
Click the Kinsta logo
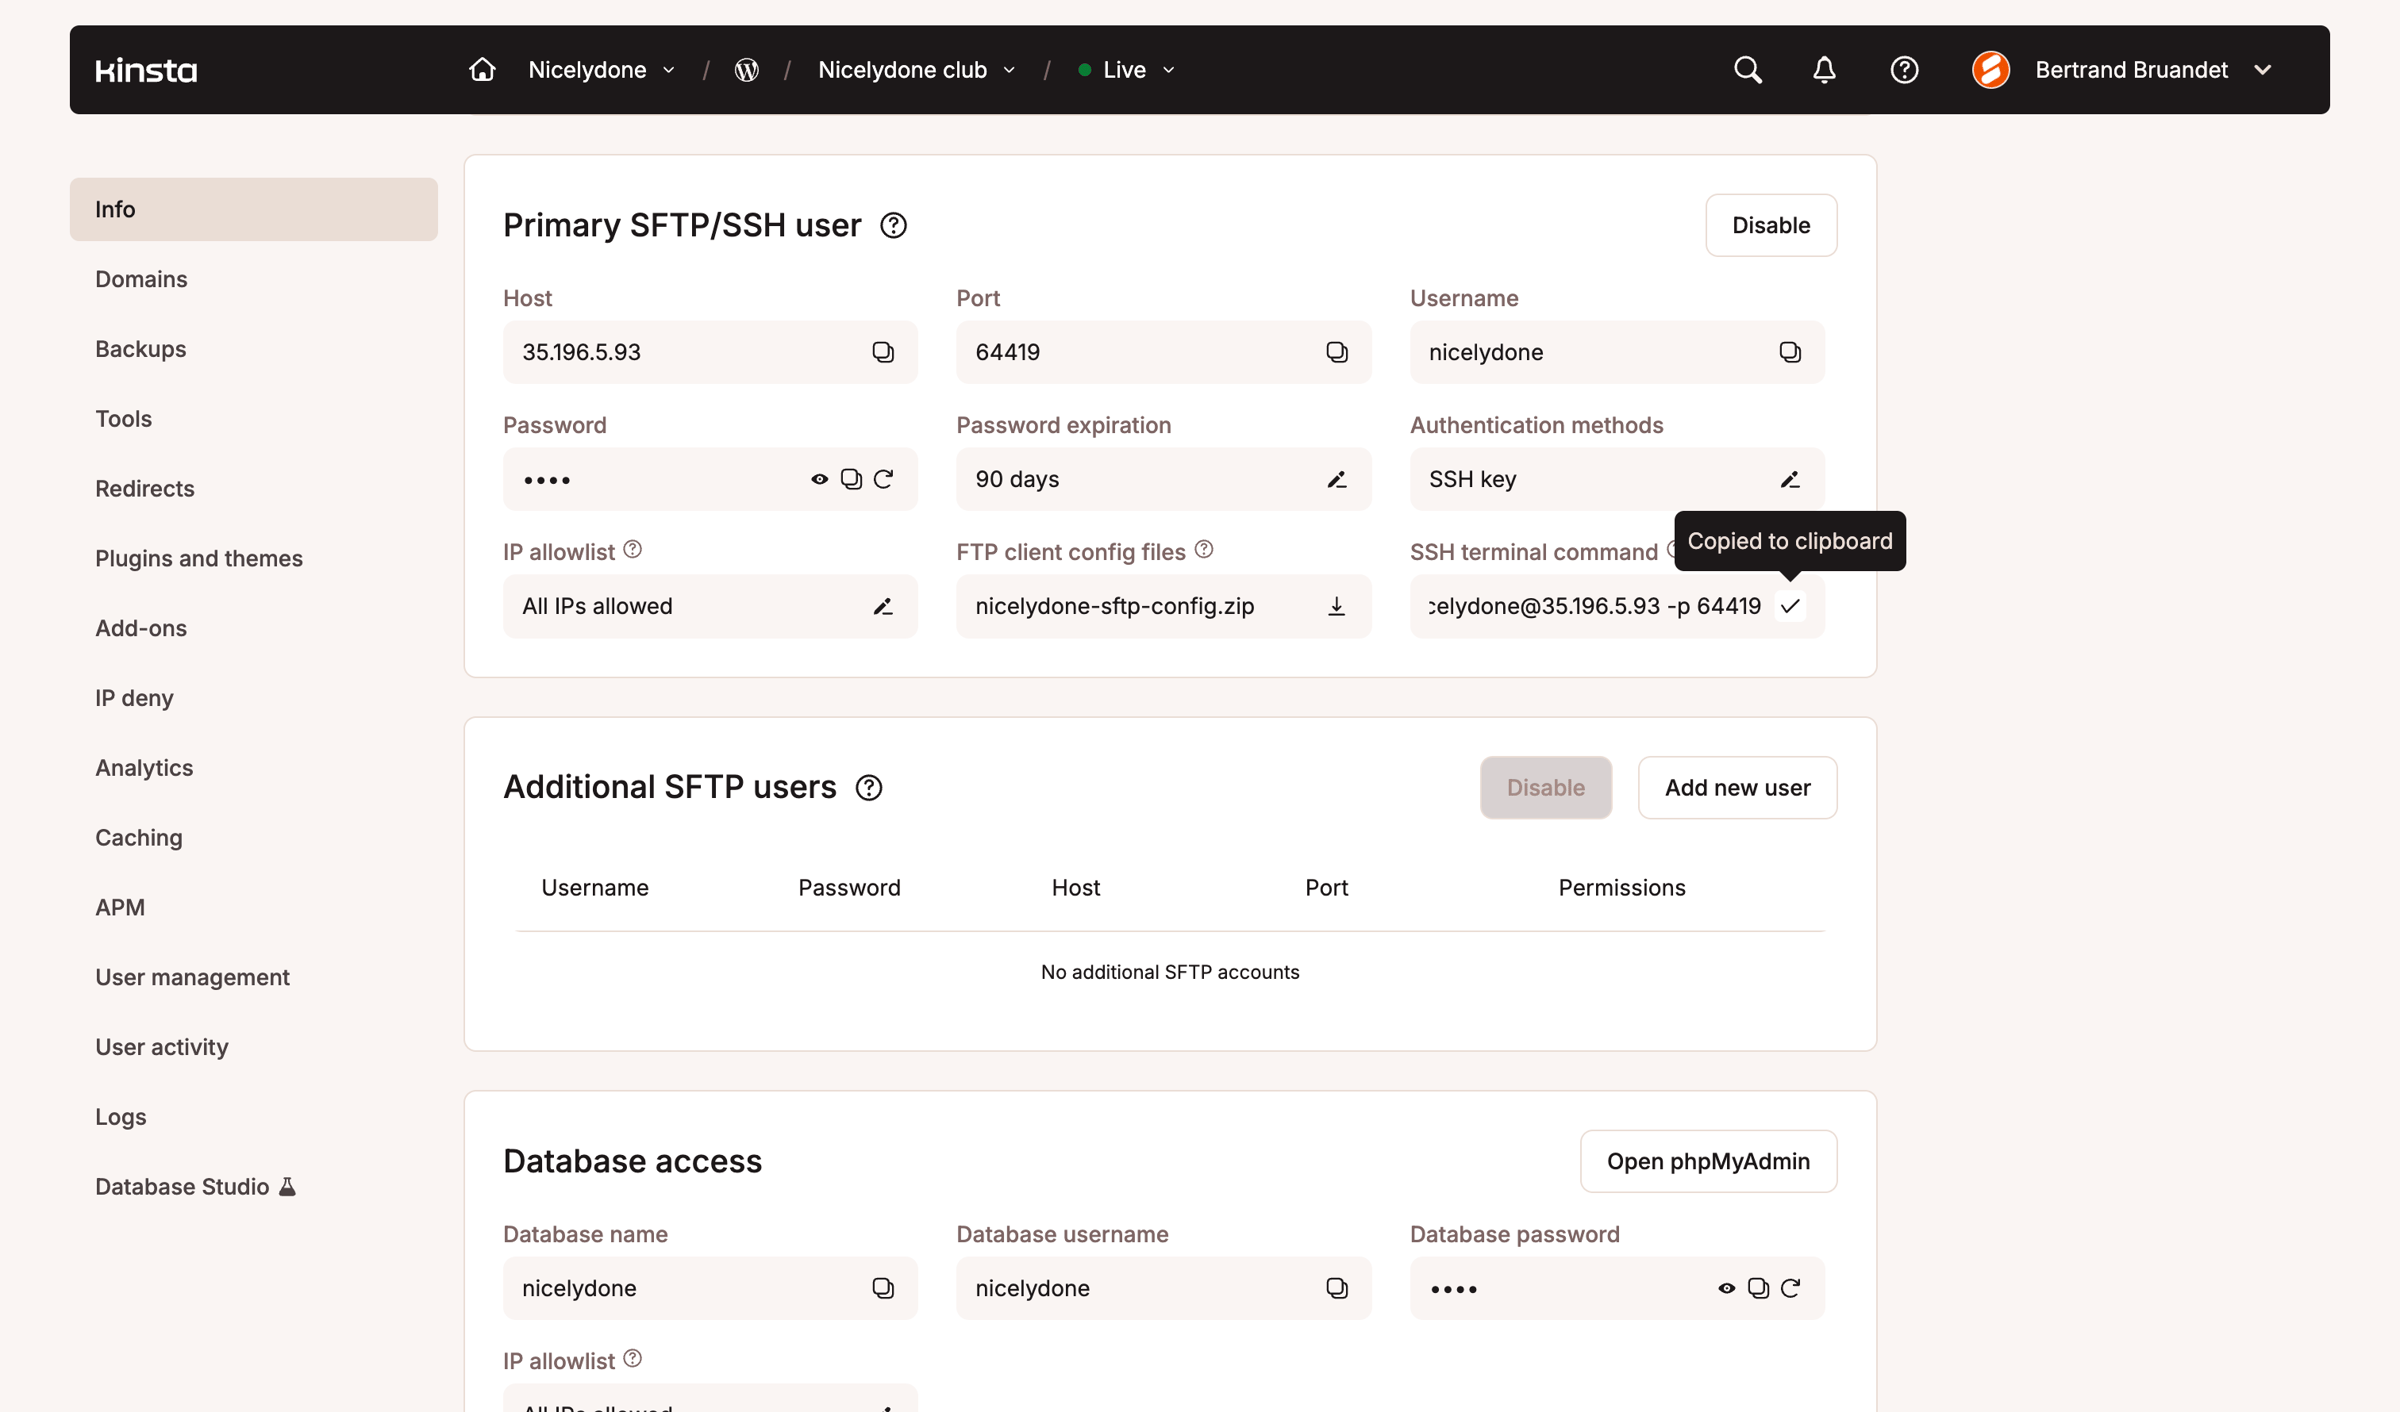point(146,70)
